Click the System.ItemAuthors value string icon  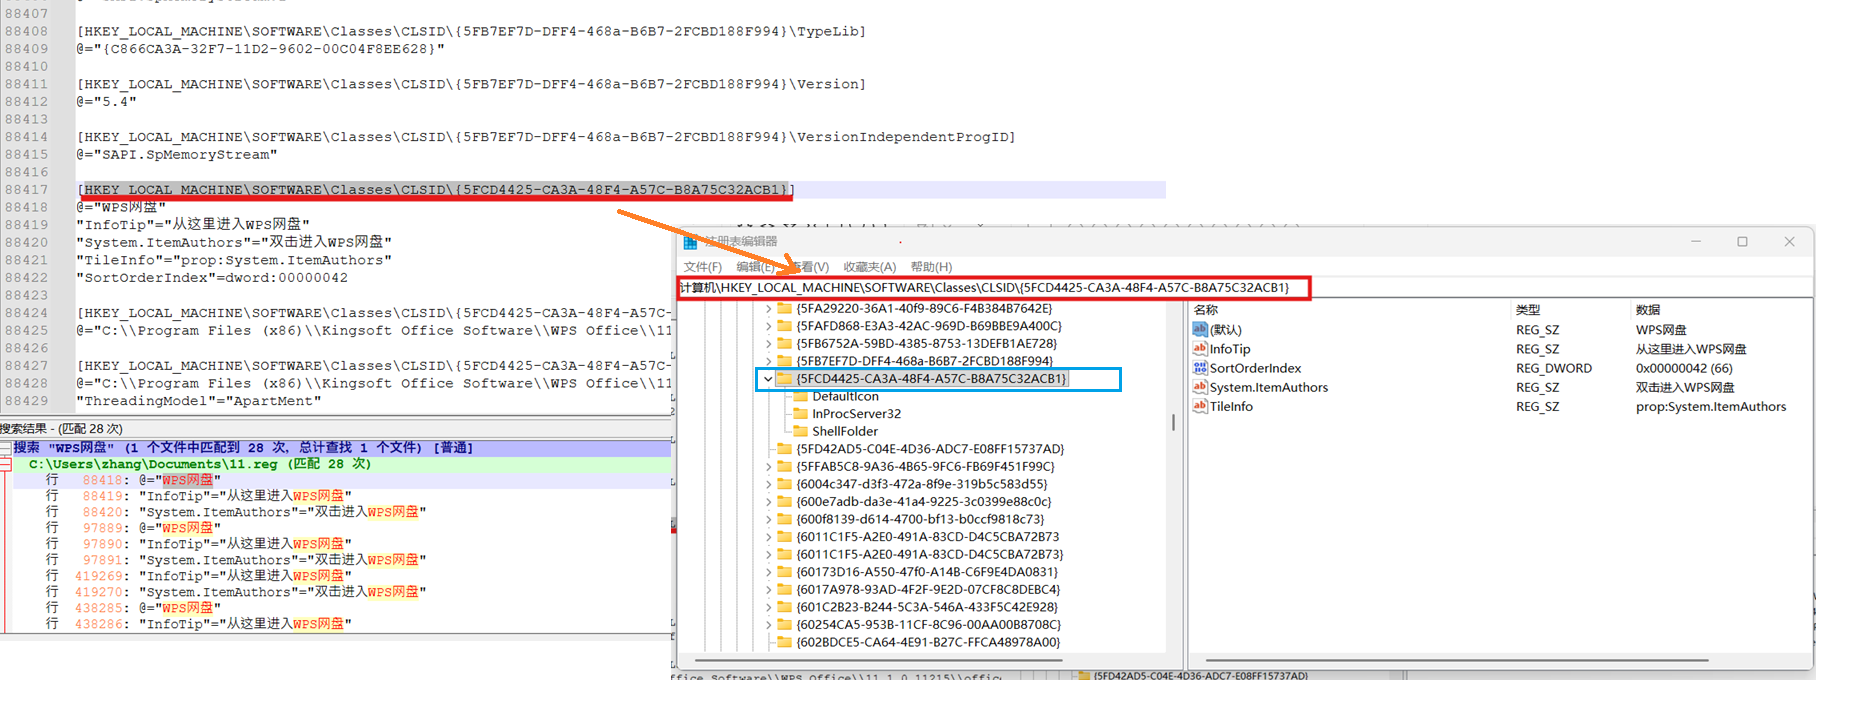(x=1200, y=387)
